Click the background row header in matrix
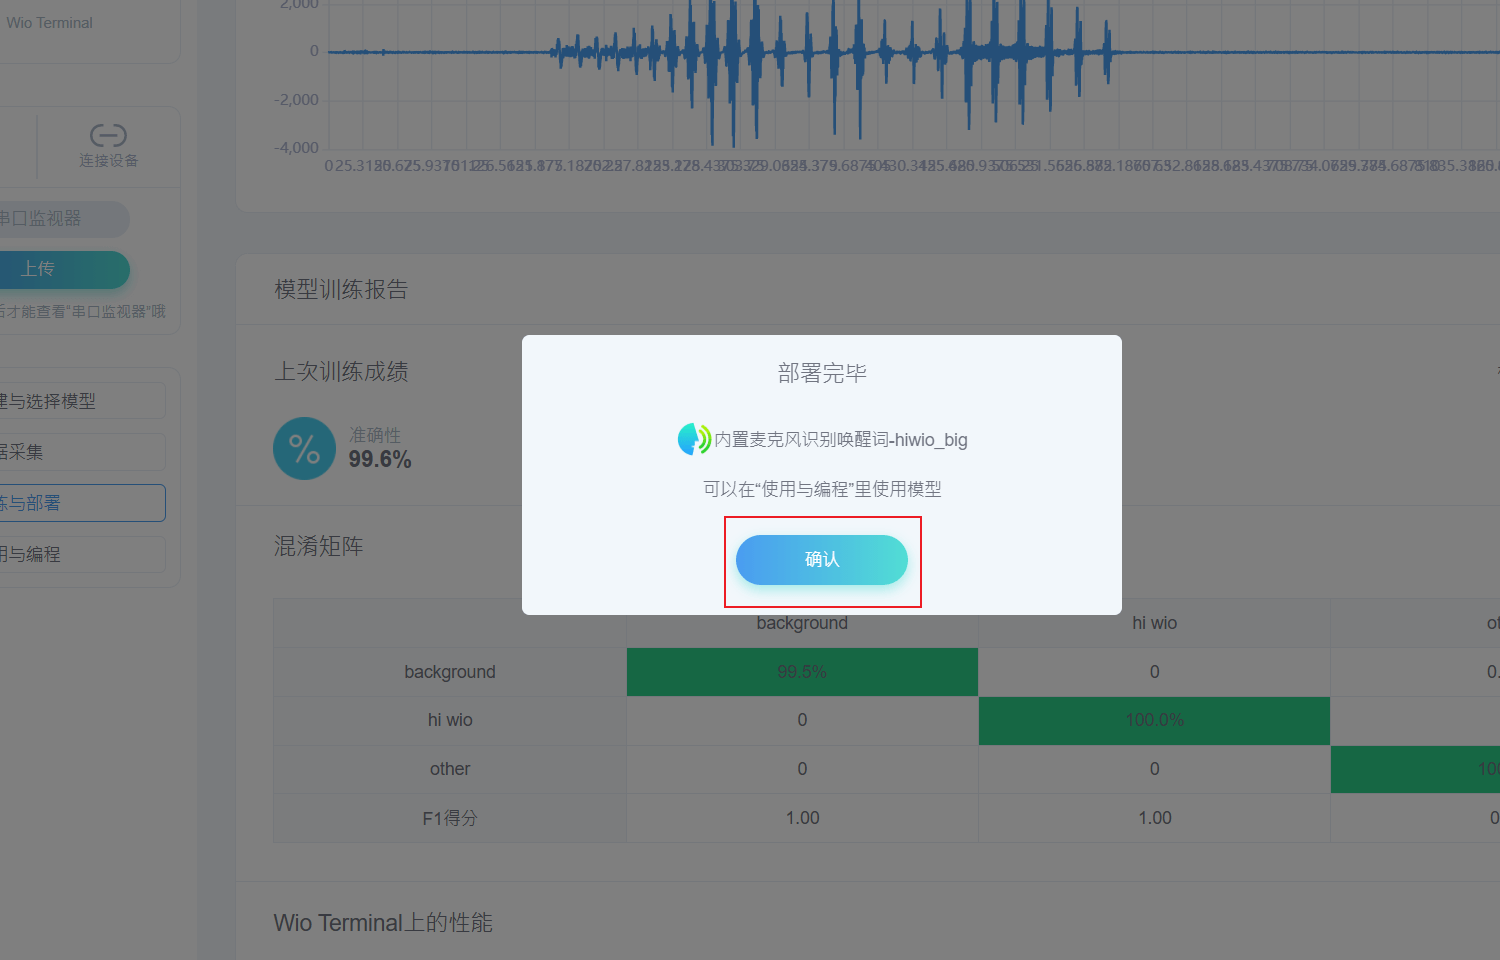 point(450,672)
